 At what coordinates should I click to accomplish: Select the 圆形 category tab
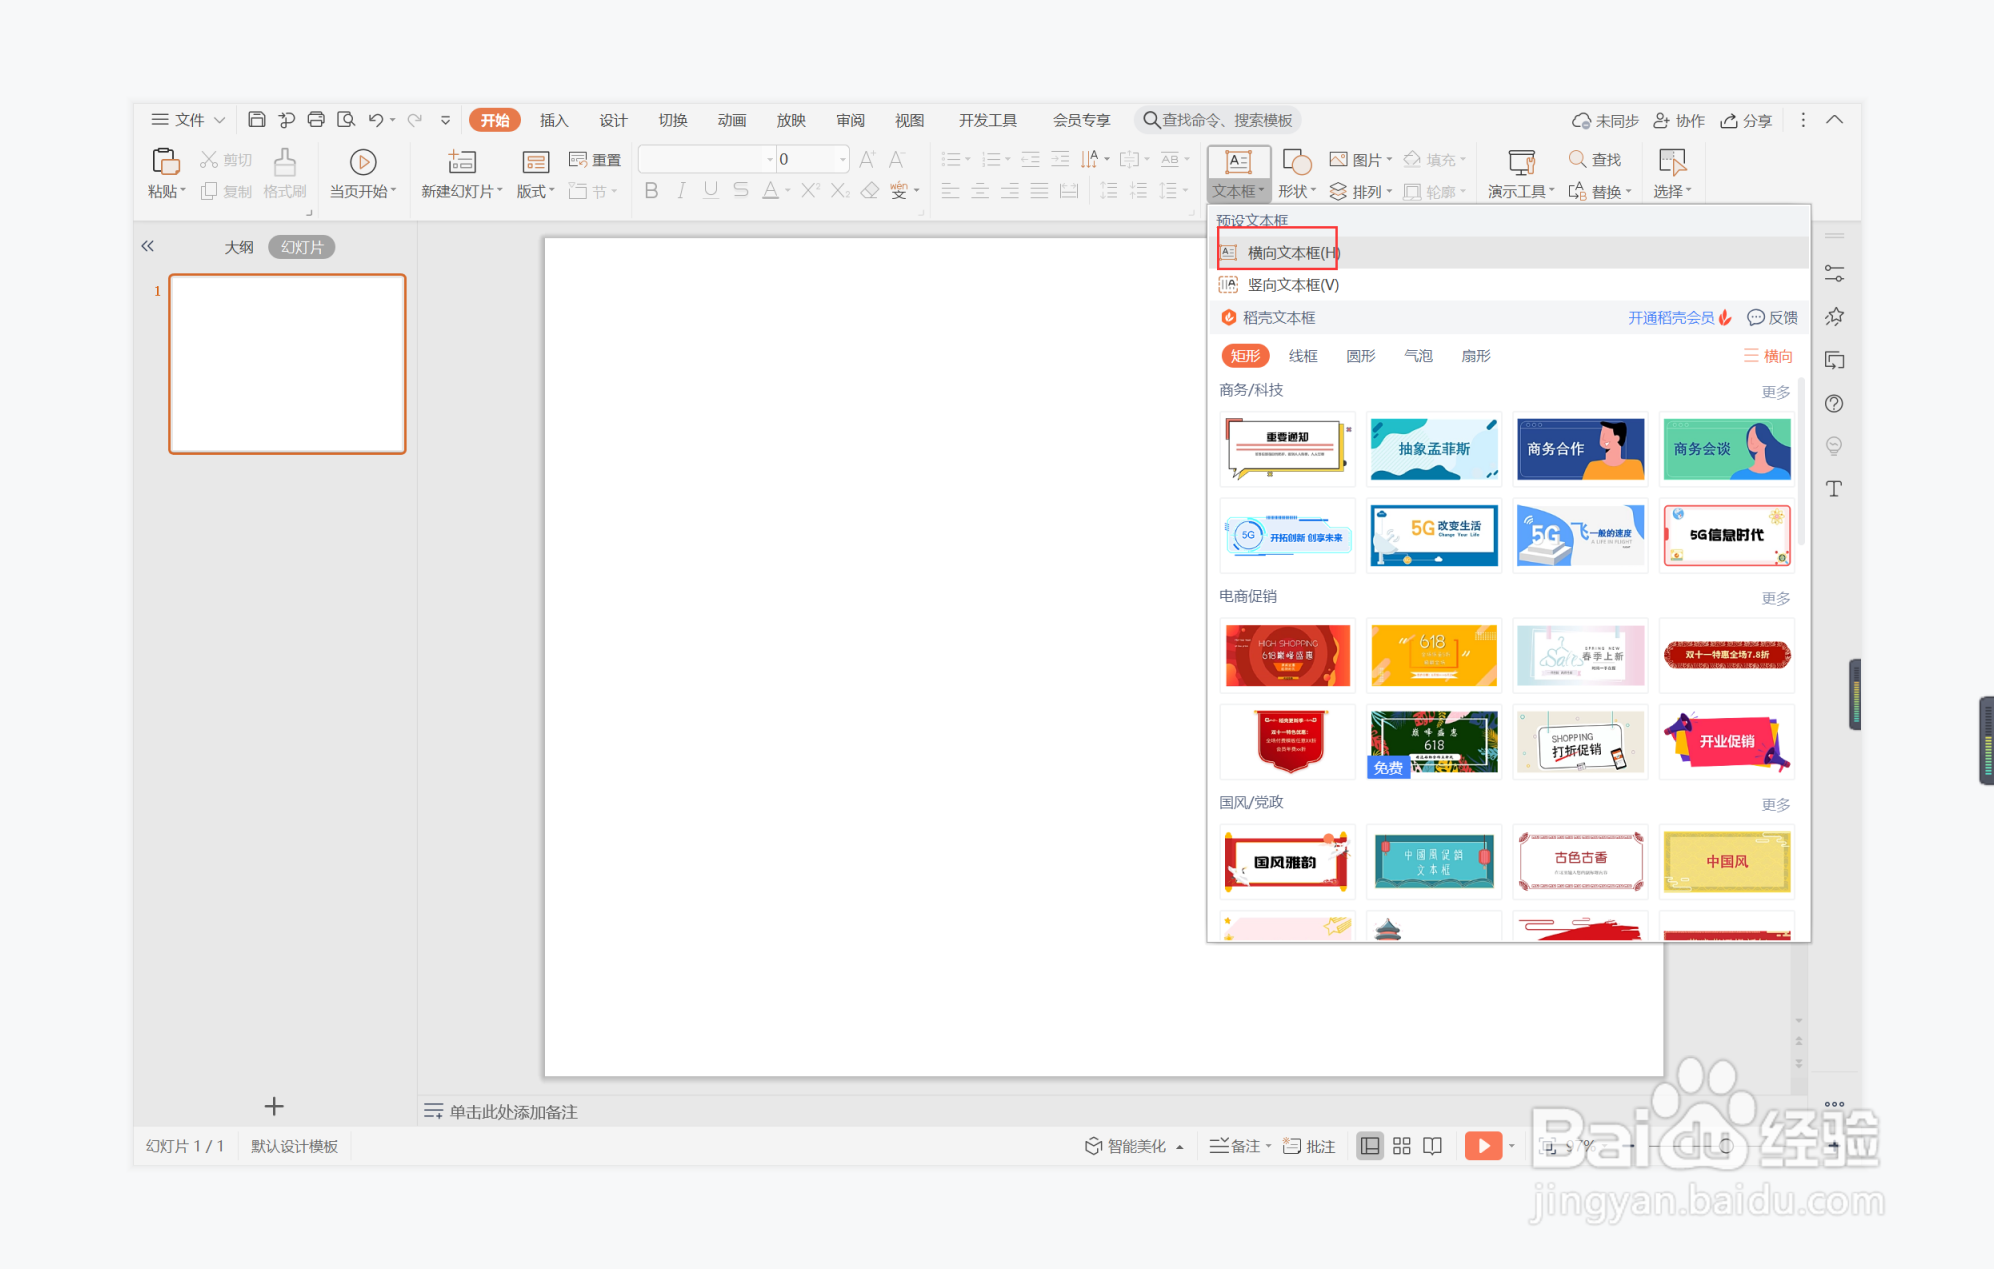coord(1360,356)
